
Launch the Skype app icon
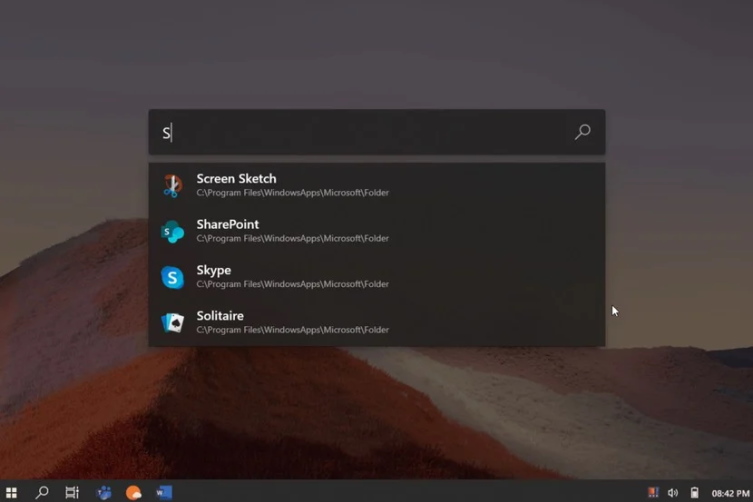point(172,277)
